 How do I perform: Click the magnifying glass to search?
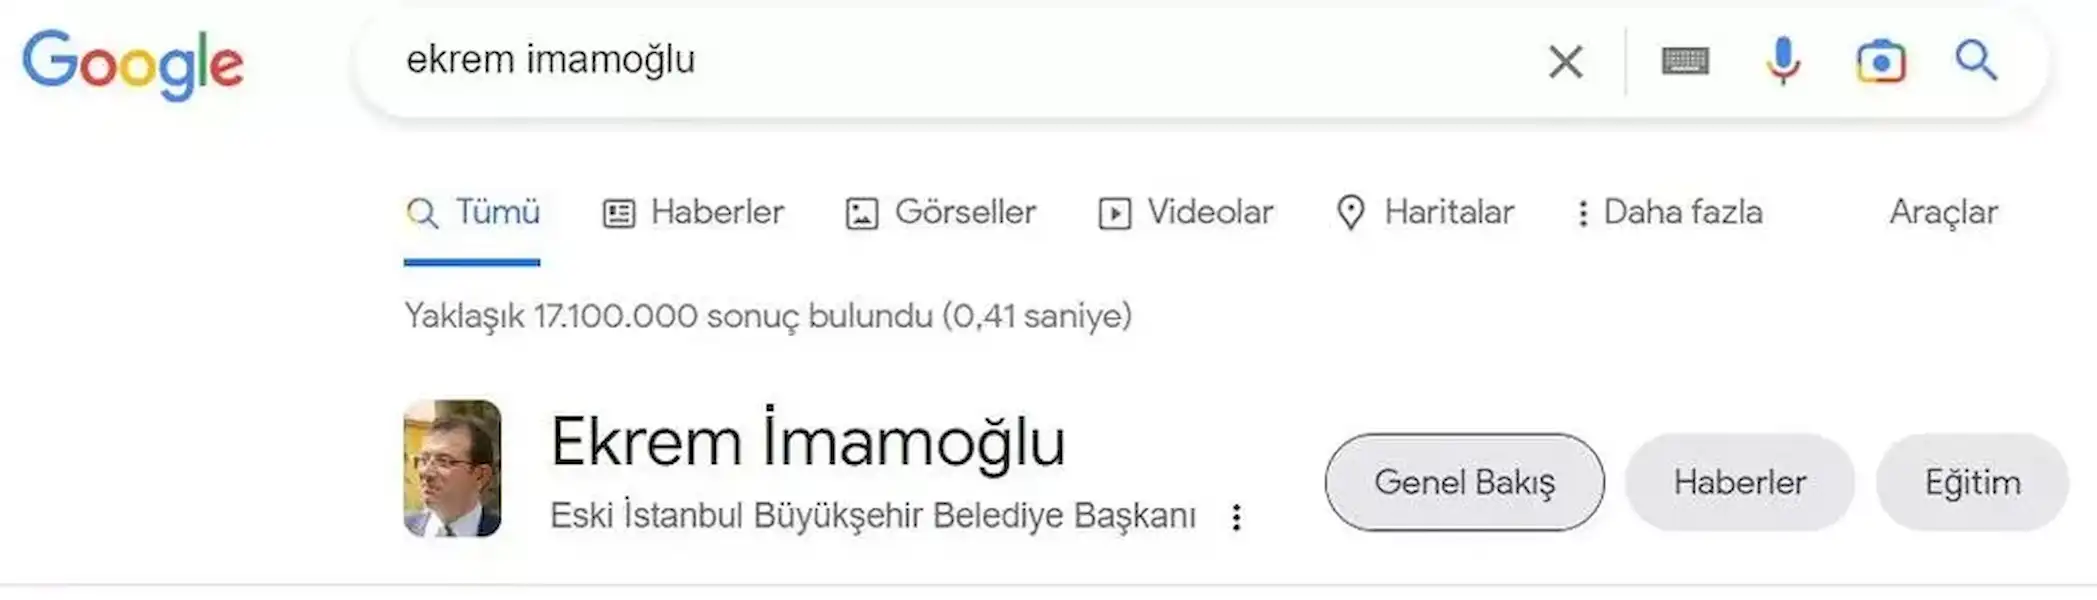[x=1977, y=62]
